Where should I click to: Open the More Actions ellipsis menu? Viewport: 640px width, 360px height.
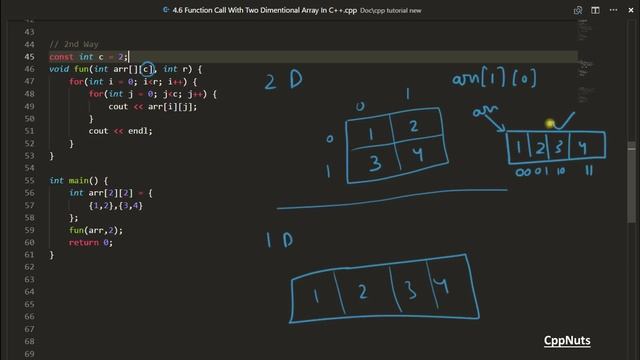pyautogui.click(x=613, y=10)
